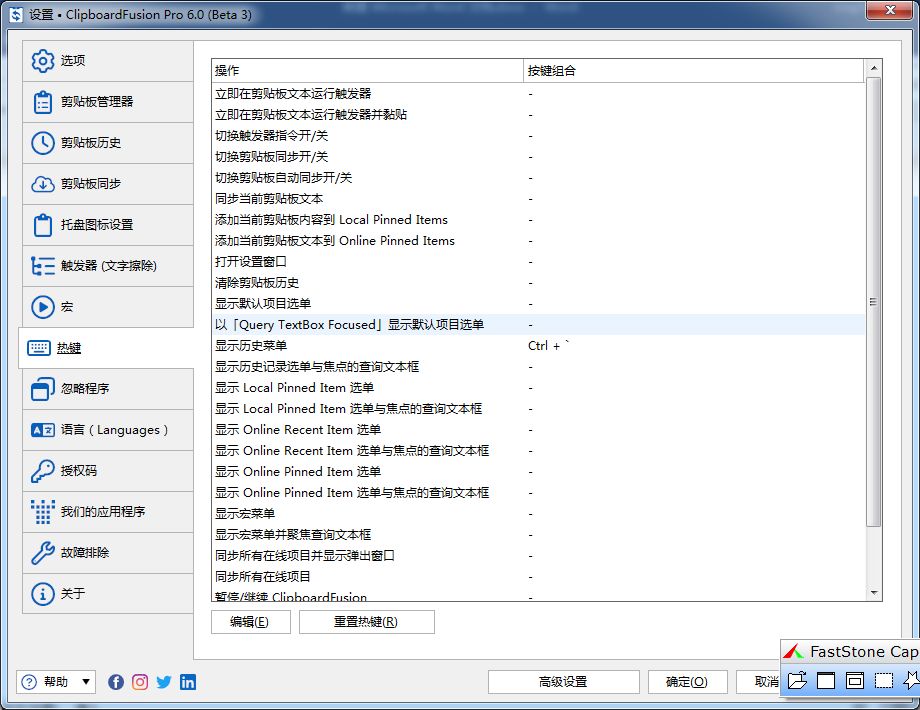The image size is (920, 710).
Task: Click the 语言 (Languages) icon
Action: pos(43,430)
